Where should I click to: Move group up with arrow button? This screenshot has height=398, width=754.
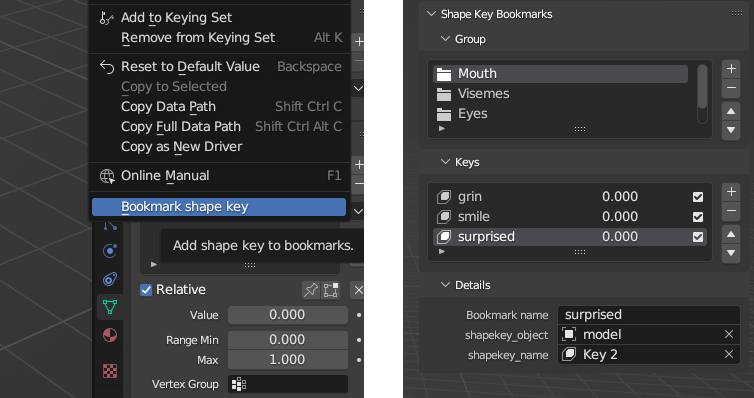click(731, 111)
